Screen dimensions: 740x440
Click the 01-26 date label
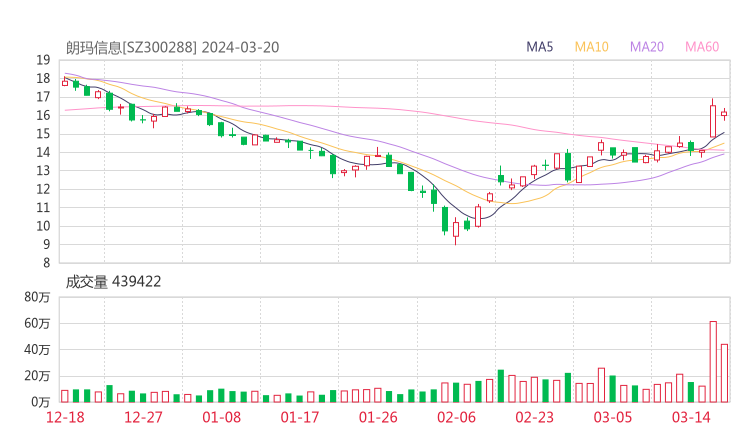click(378, 417)
